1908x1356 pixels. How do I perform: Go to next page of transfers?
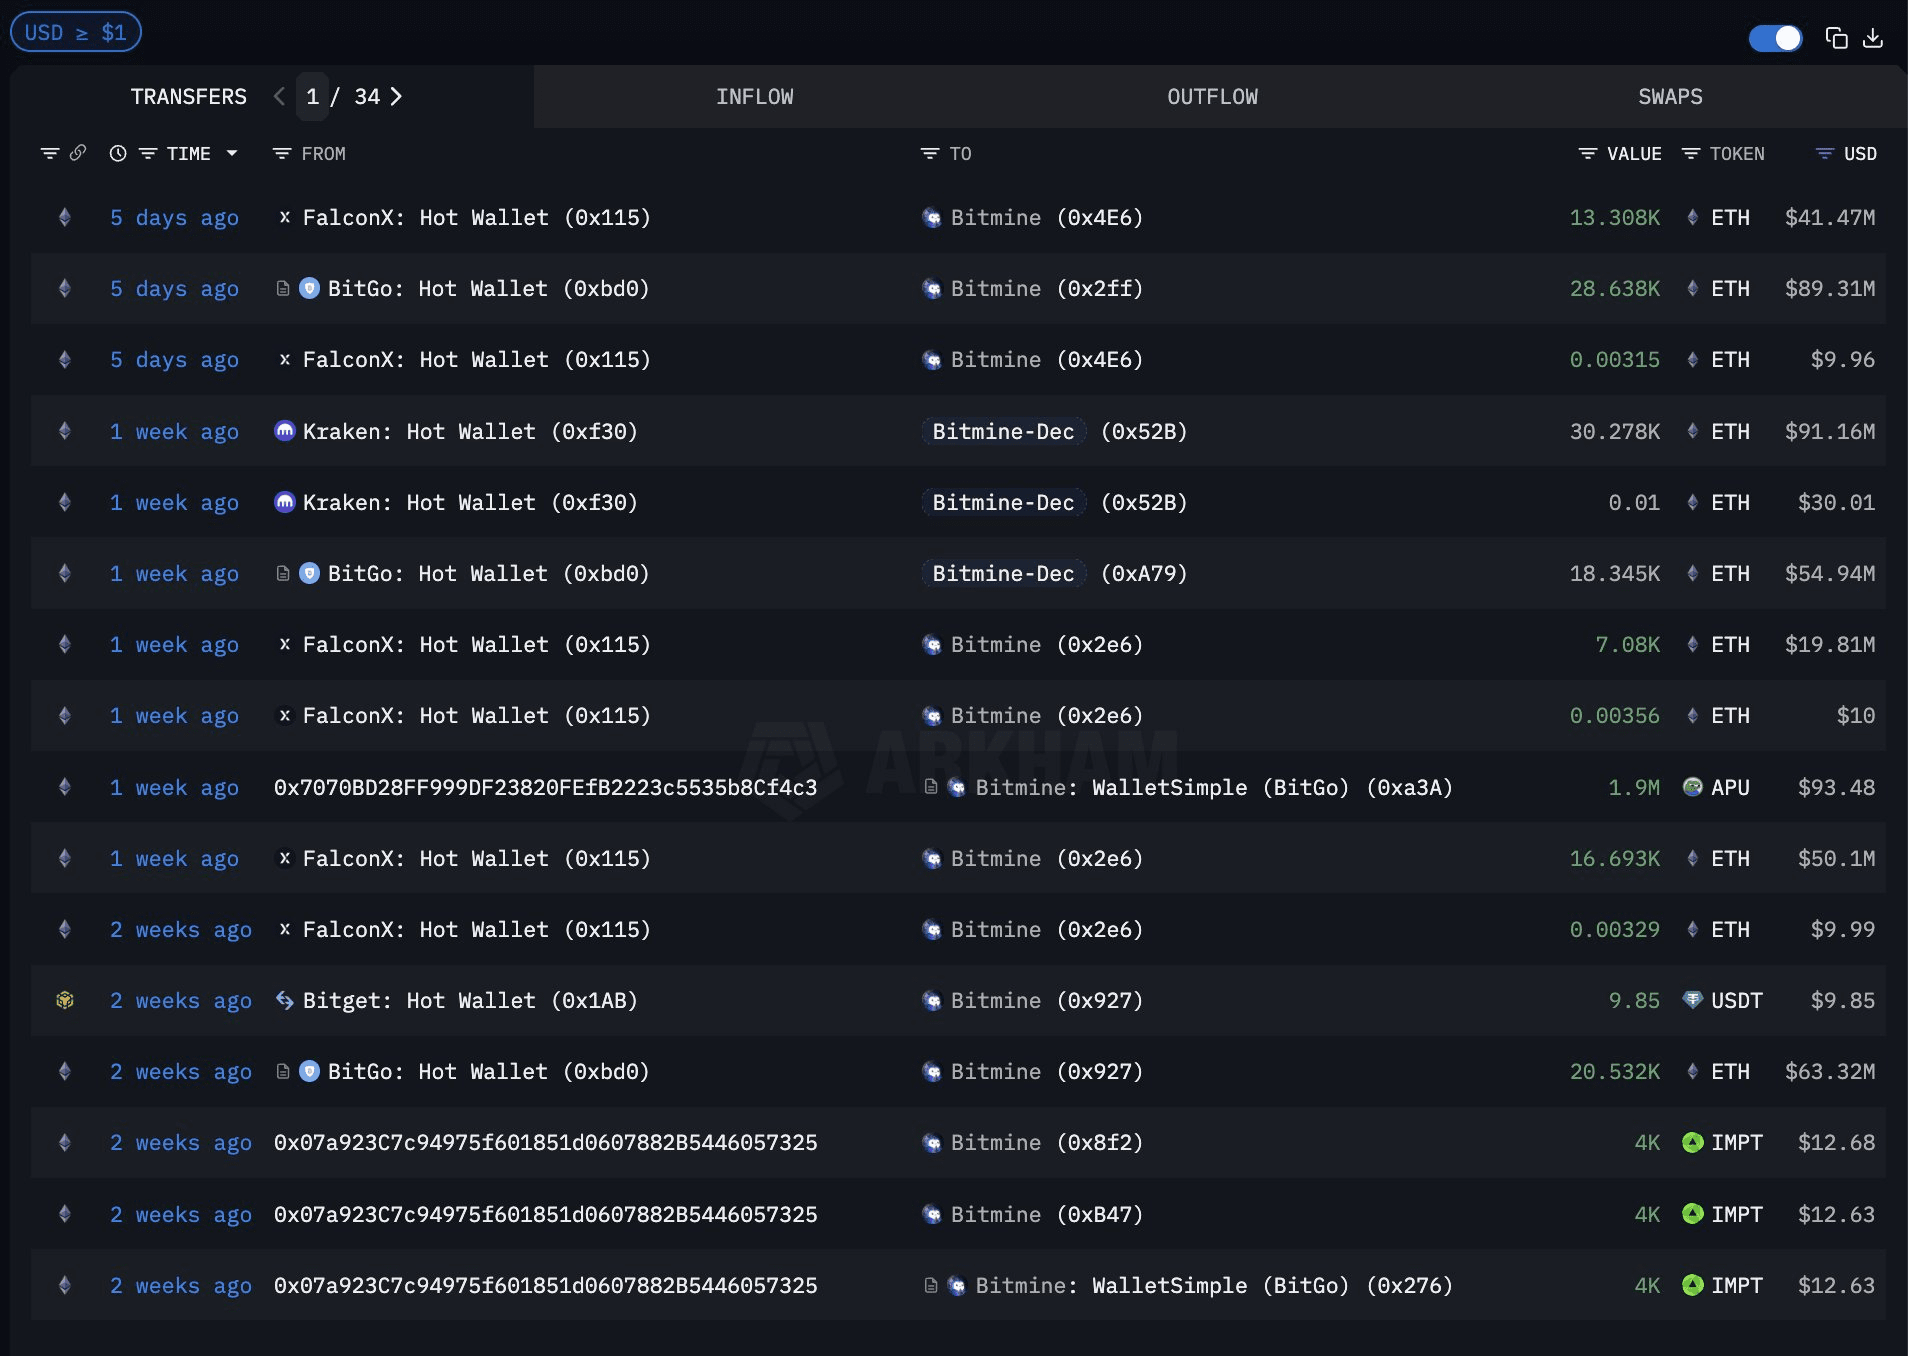(396, 96)
